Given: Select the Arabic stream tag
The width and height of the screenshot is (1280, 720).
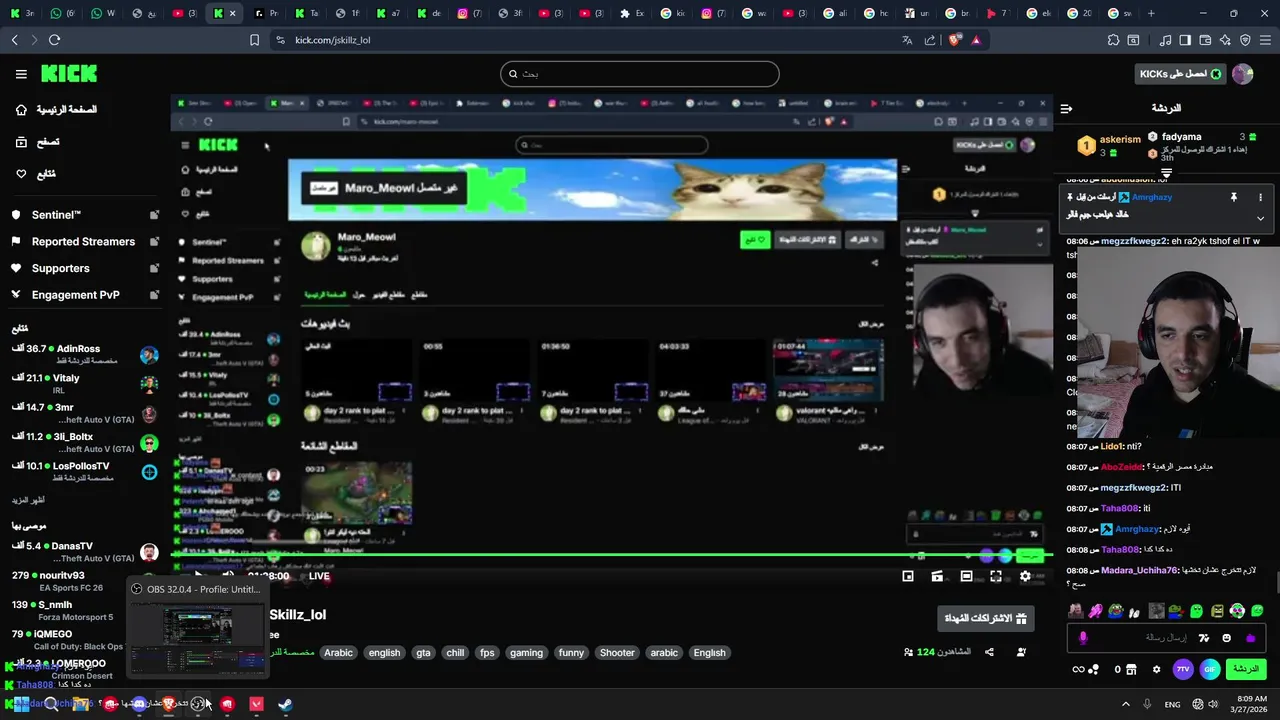Looking at the screenshot, I should (x=338, y=653).
